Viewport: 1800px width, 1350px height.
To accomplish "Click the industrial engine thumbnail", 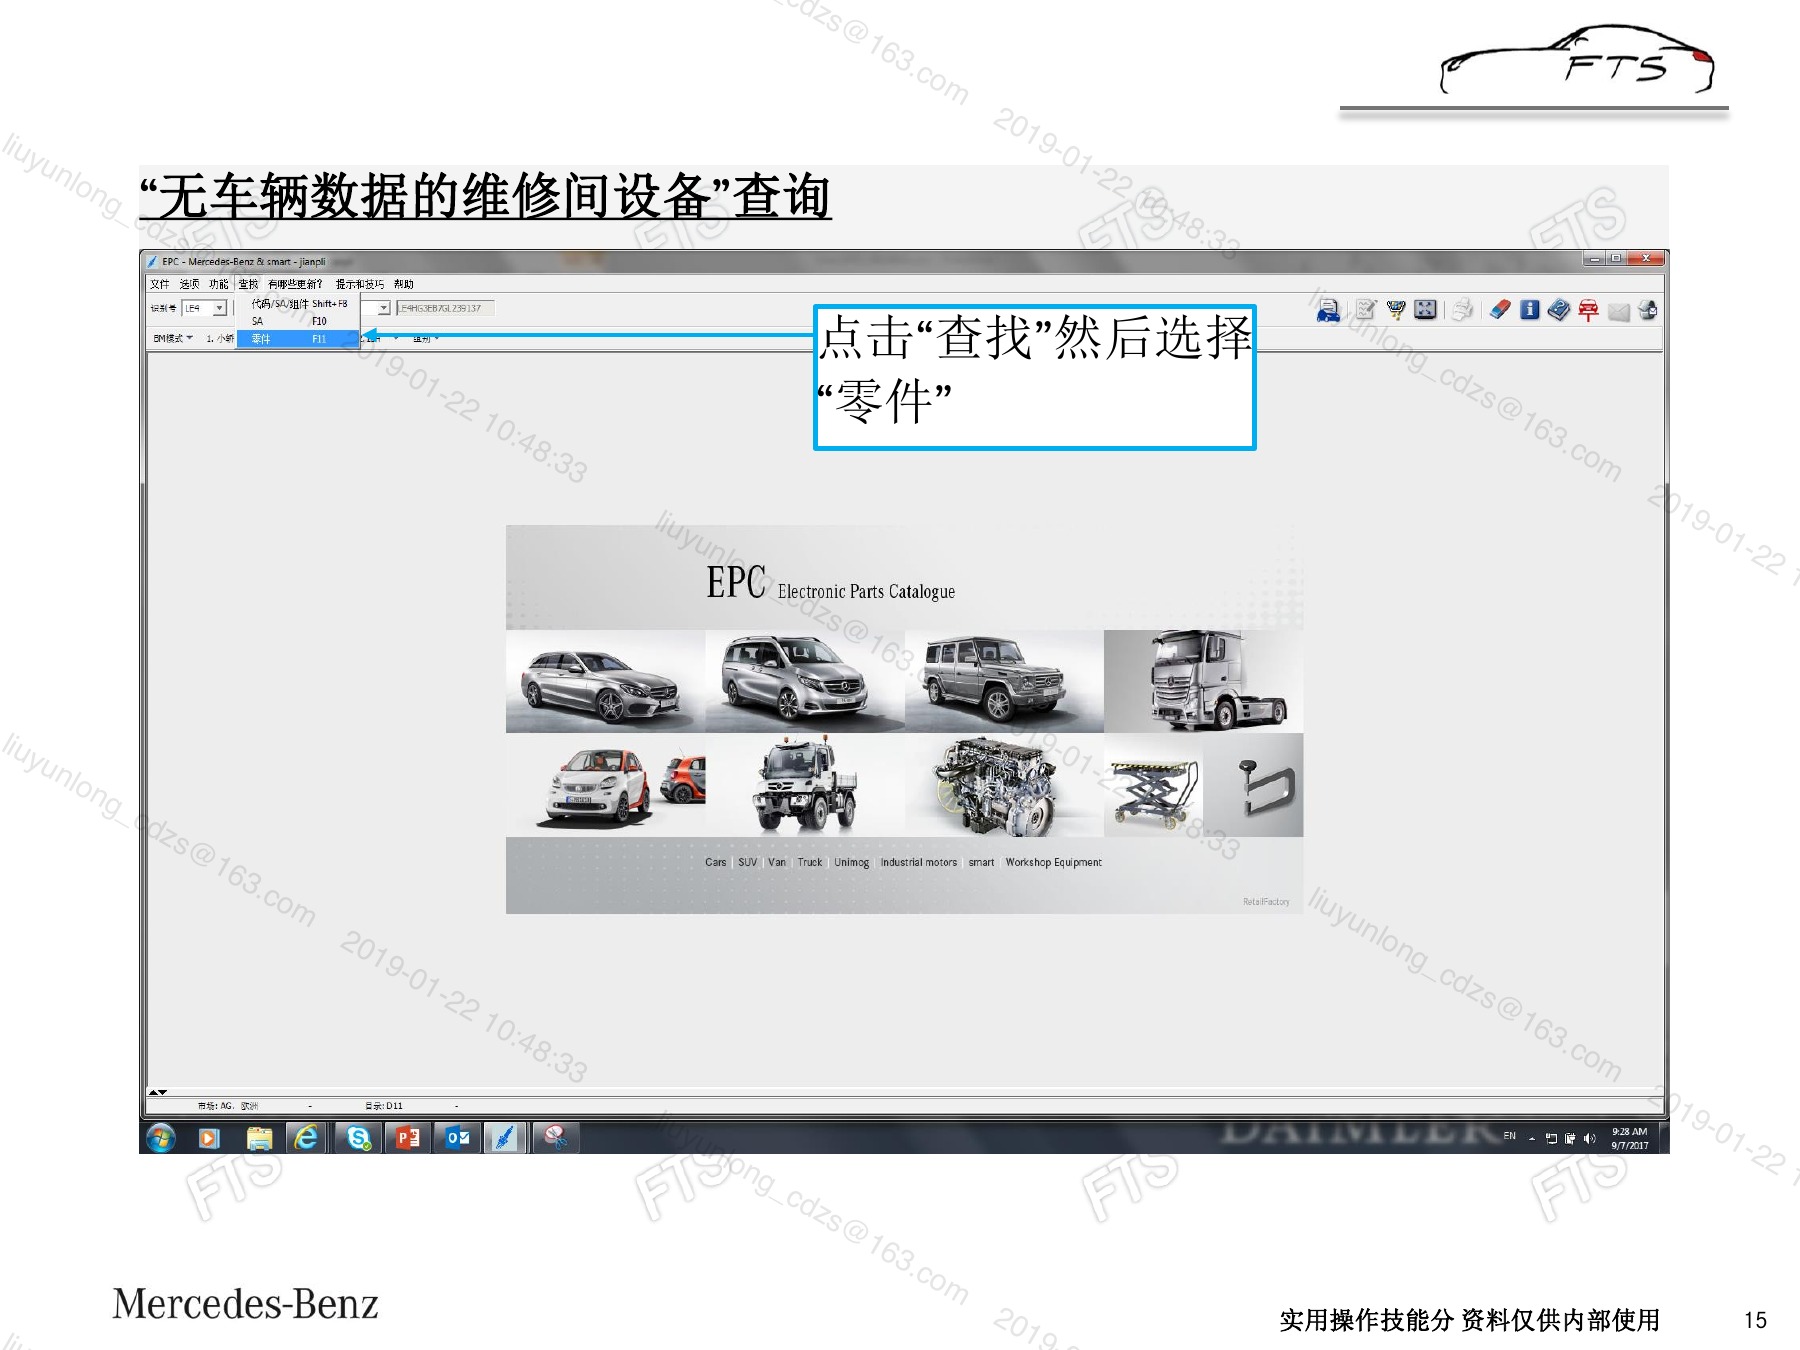I will click(1004, 785).
